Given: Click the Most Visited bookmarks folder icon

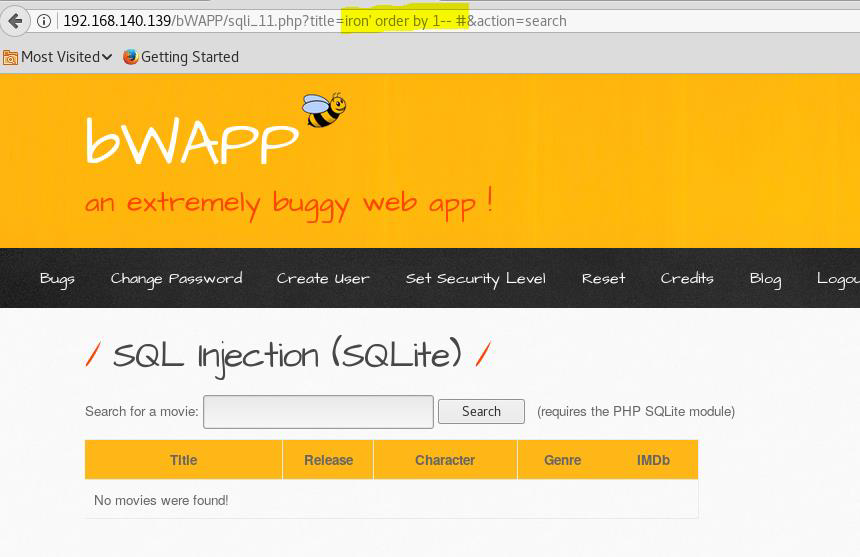Looking at the screenshot, I should pos(10,57).
